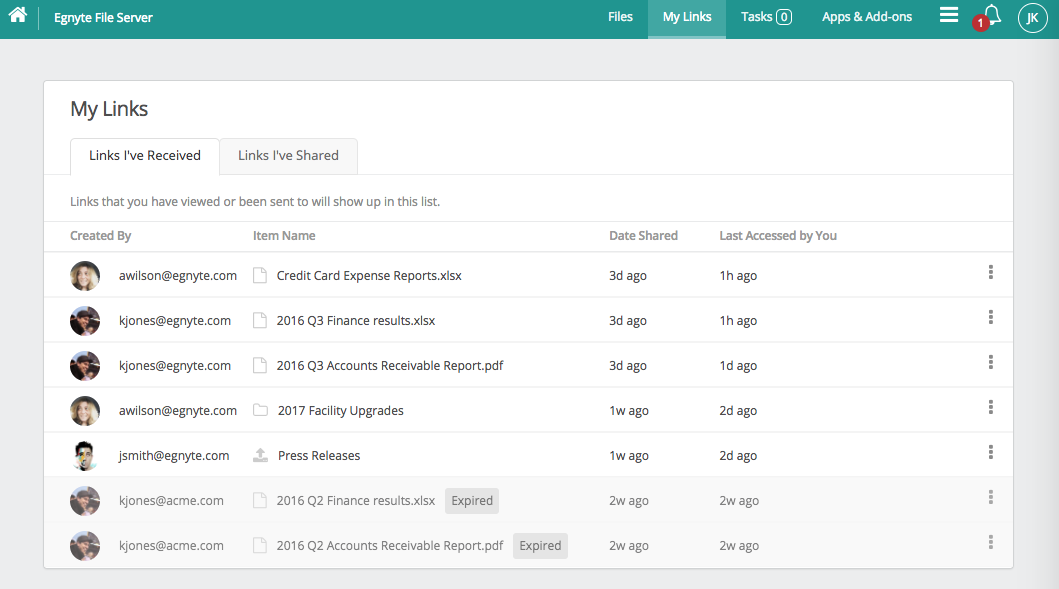Viewport: 1059px width, 589px height.
Task: Click kjones@egnyte.com in 2016 Q3 Finance results row
Action: 175,321
